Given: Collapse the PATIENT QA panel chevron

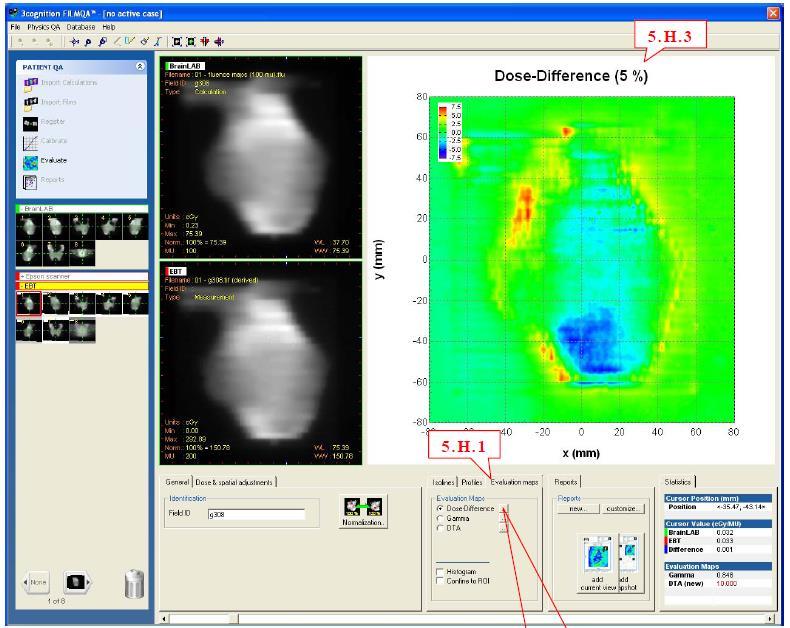Looking at the screenshot, I should click(140, 67).
